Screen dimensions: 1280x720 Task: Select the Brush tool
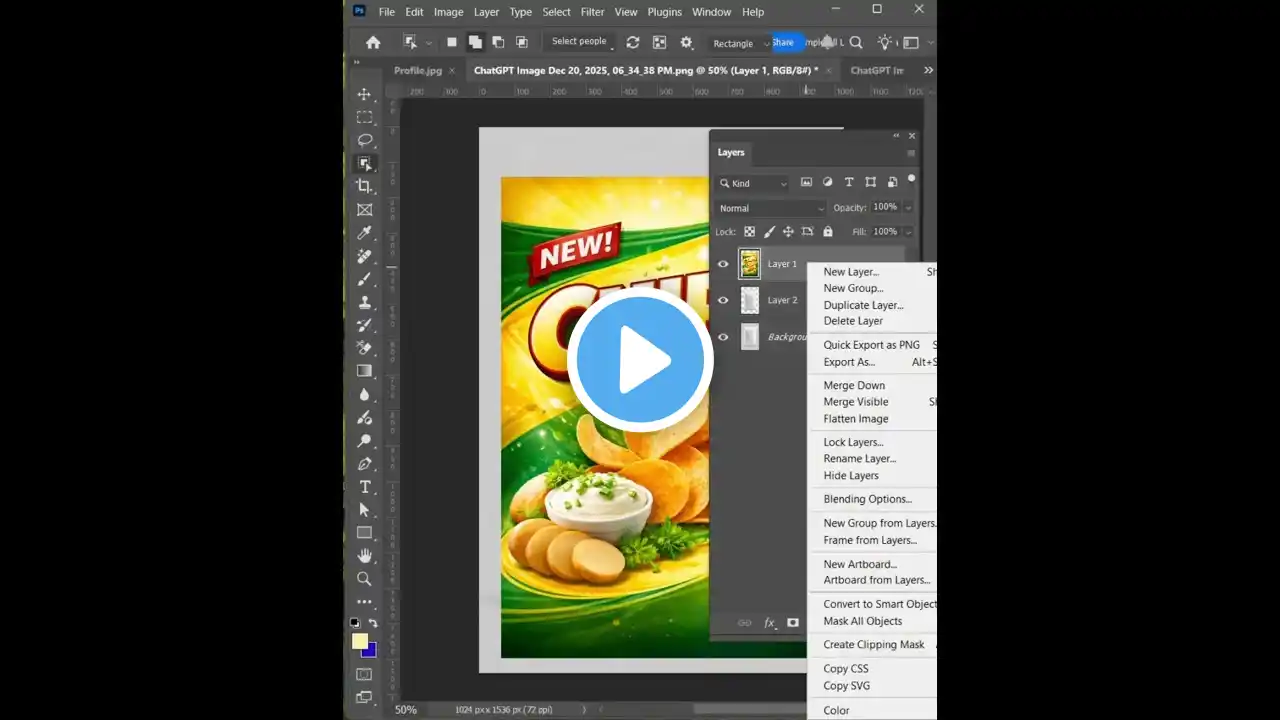[x=364, y=279]
